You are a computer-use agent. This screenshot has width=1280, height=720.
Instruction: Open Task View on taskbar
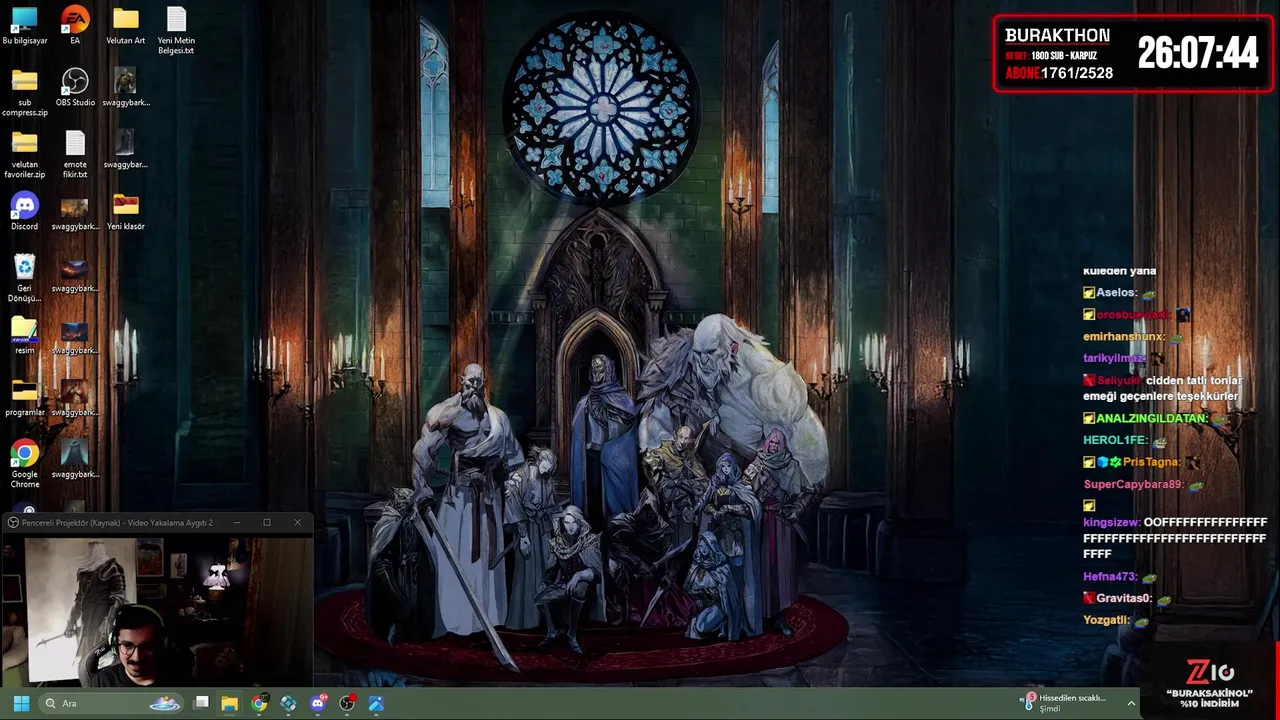[201, 704]
